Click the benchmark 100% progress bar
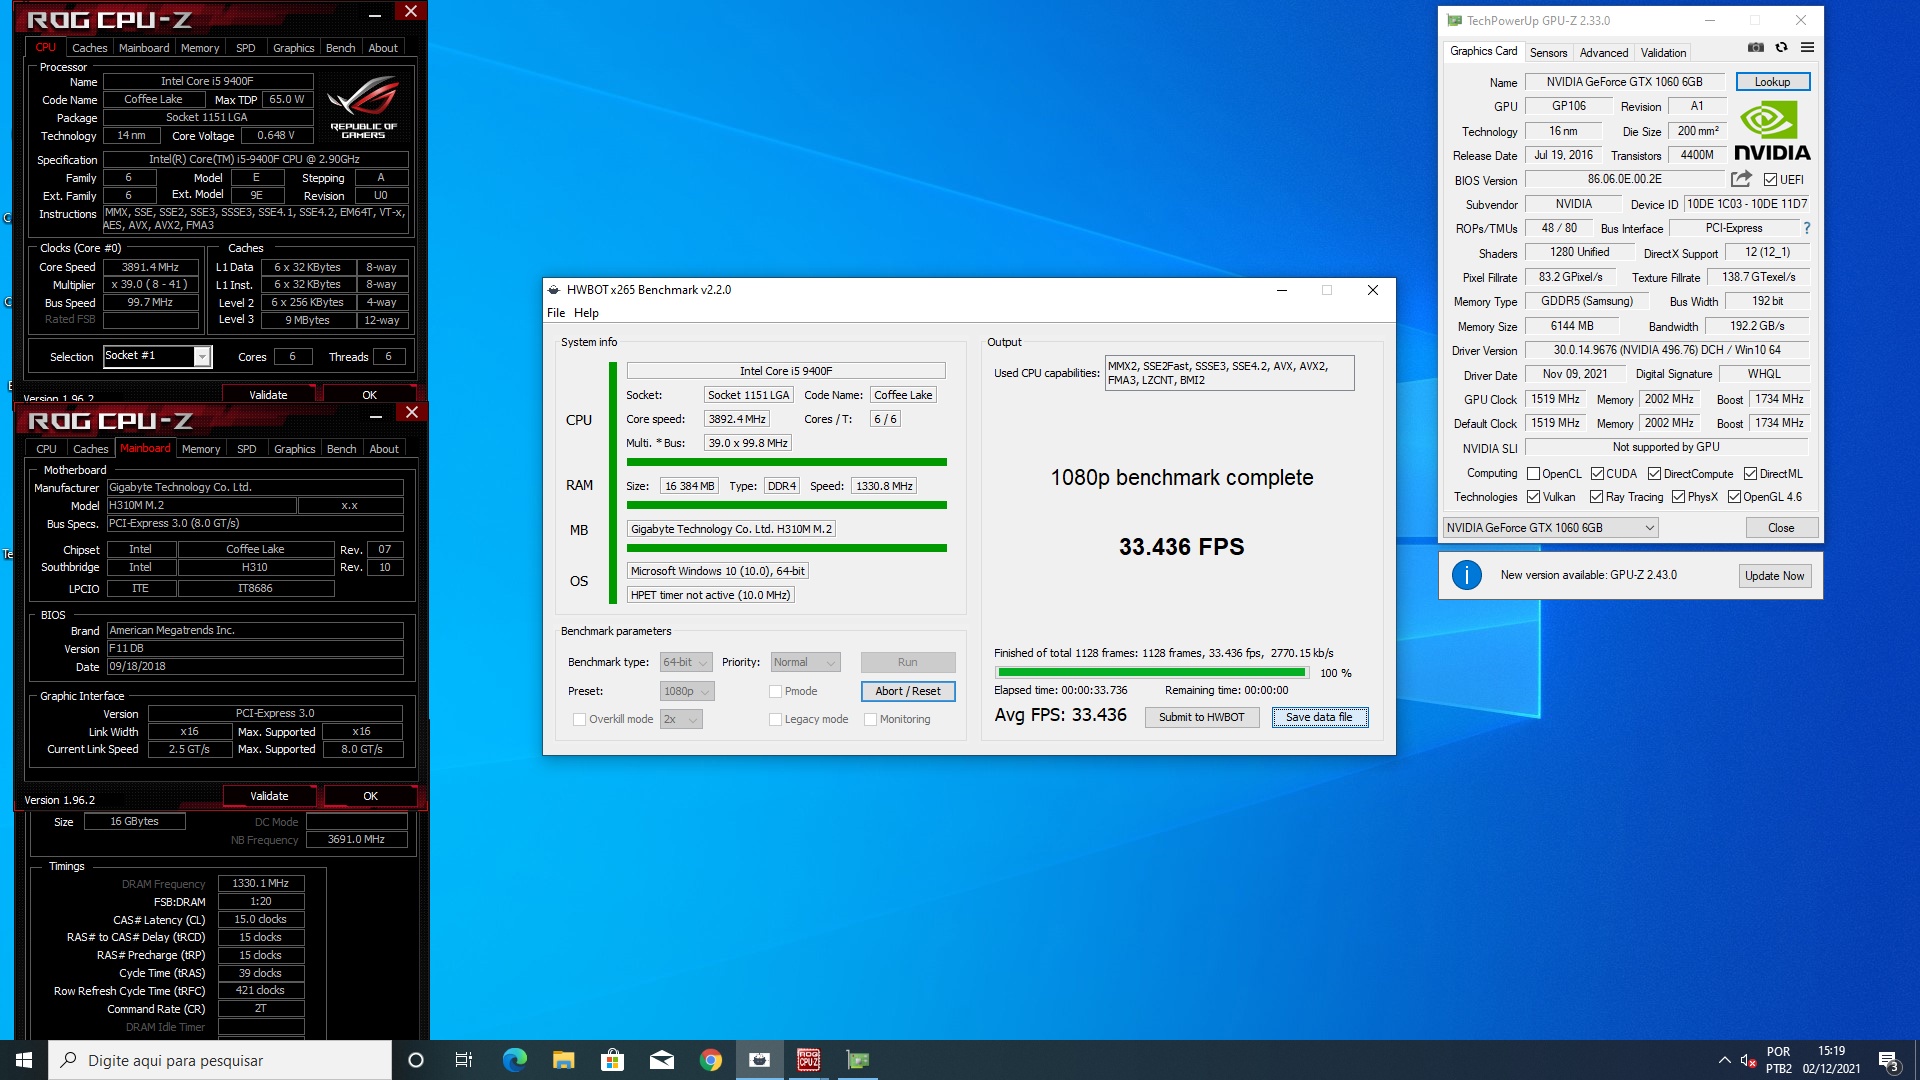Viewport: 1920px width, 1080px height. click(1152, 673)
